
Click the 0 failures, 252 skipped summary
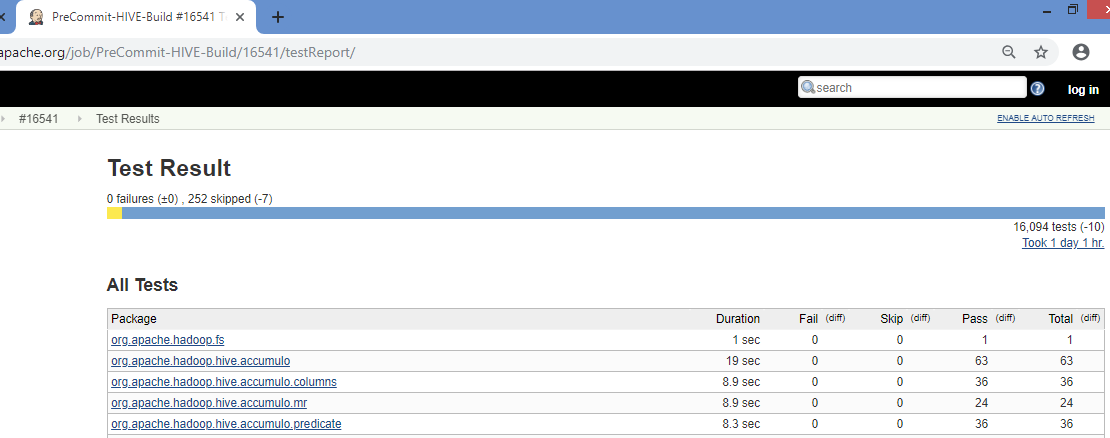point(190,199)
